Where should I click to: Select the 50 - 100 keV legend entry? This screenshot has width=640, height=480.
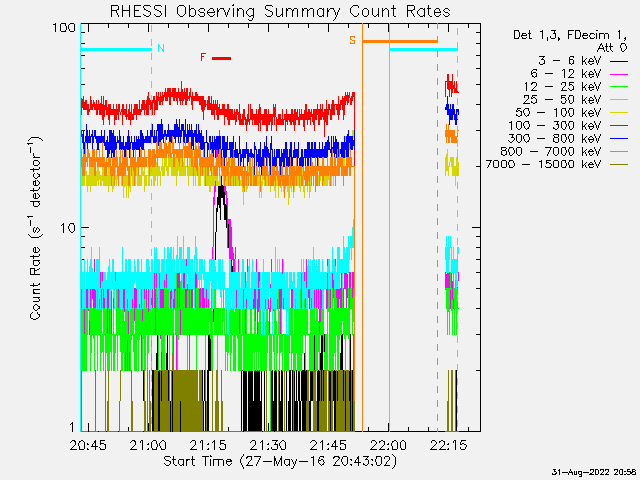pos(572,113)
